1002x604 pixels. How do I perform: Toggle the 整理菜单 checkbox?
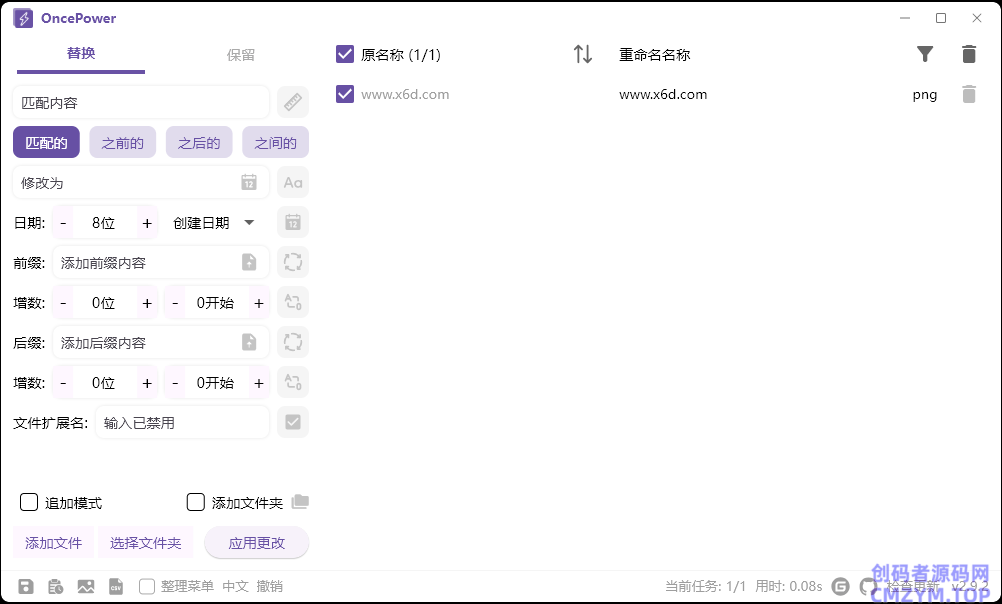(147, 587)
